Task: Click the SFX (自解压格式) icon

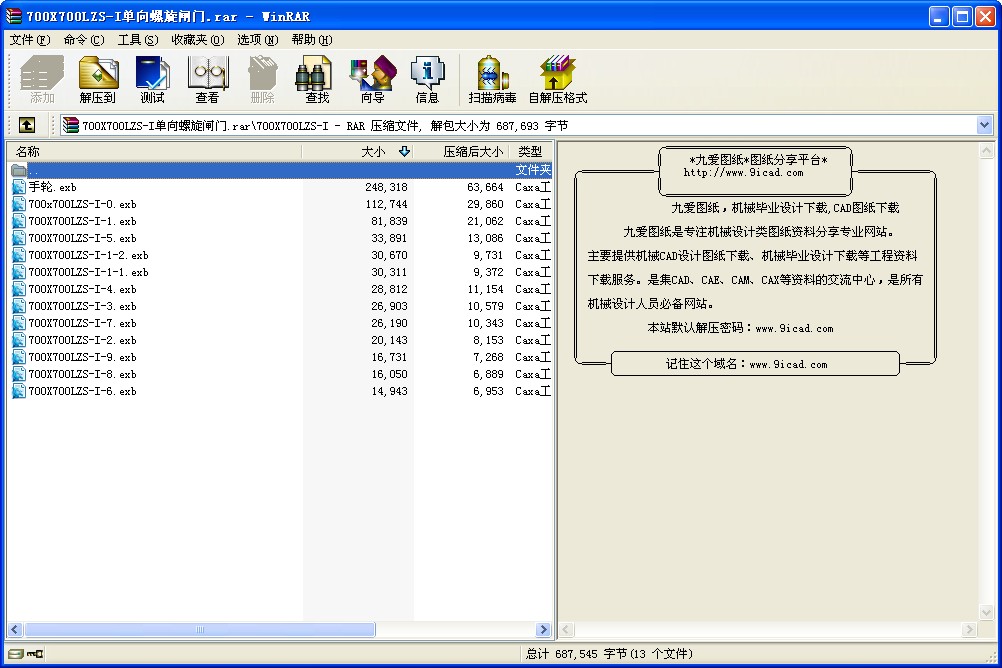Action: [x=557, y=79]
